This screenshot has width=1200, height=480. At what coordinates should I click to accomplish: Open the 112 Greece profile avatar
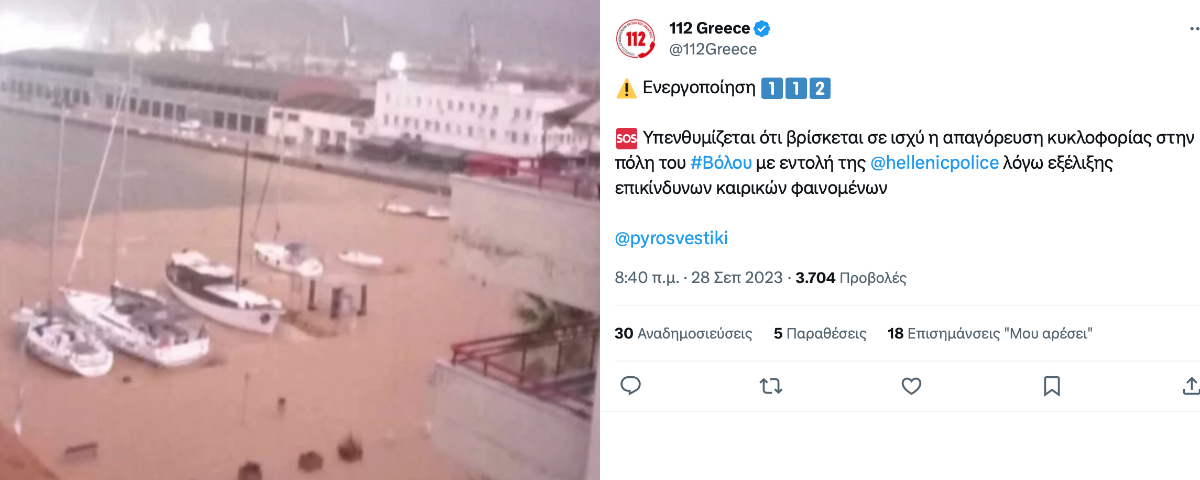click(636, 38)
